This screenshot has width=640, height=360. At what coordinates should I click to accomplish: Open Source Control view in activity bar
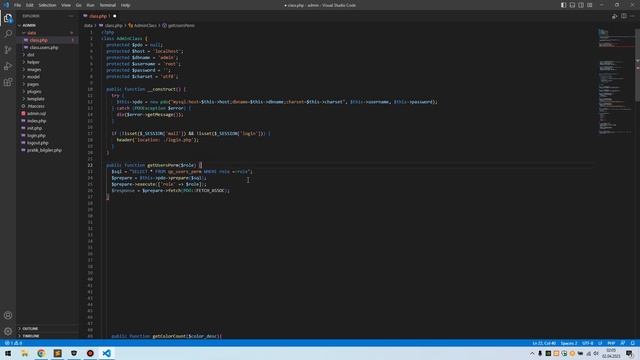click(x=8, y=50)
